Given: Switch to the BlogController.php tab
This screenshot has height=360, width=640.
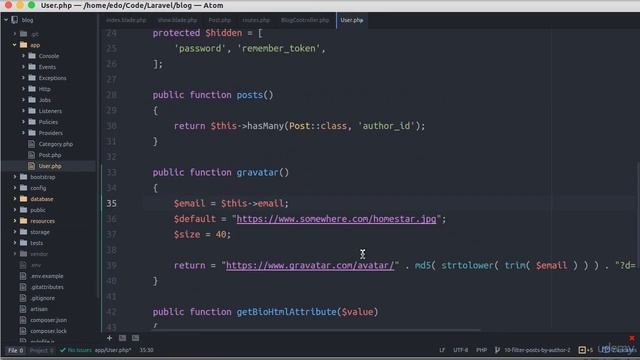Looking at the screenshot, I should pos(305,20).
